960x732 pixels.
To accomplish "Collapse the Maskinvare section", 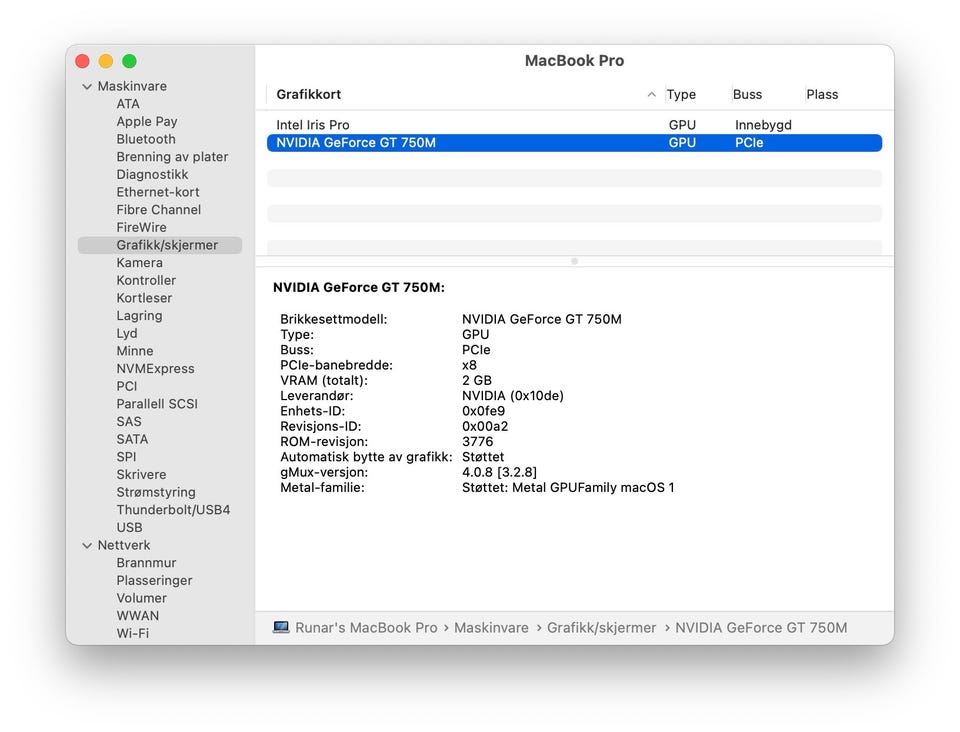I will (87, 87).
